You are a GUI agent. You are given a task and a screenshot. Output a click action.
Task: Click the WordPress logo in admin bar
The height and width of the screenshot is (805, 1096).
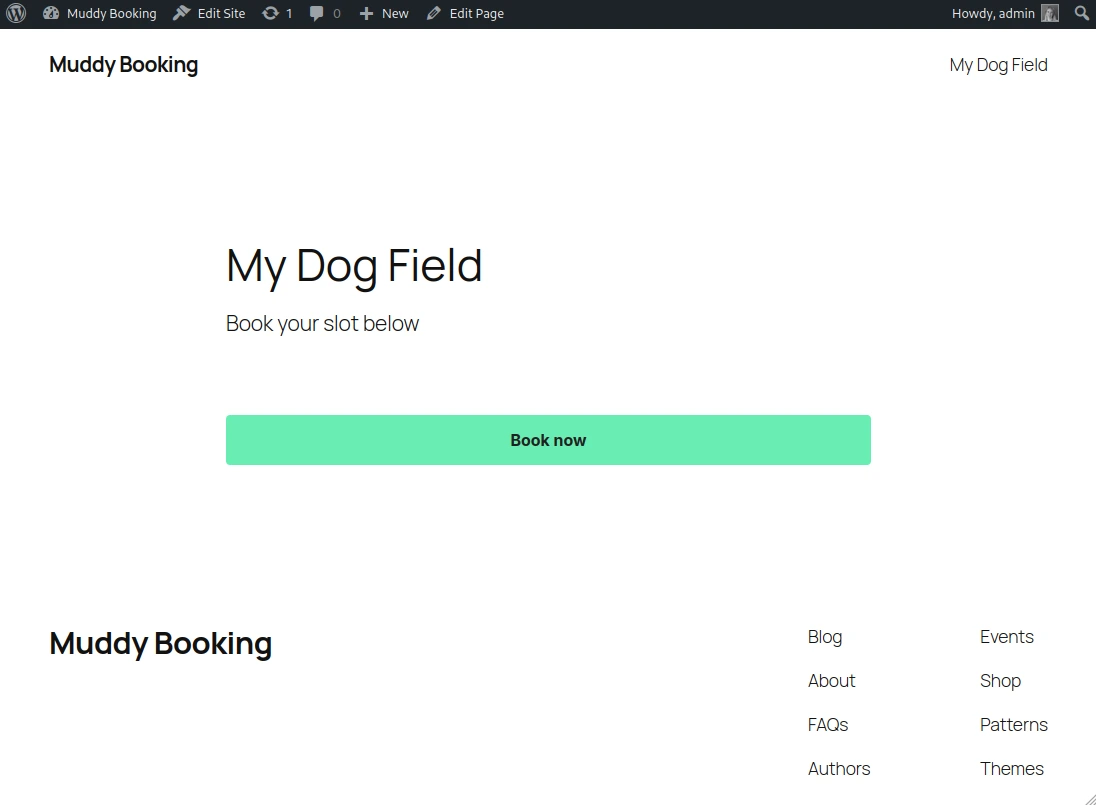pyautogui.click(x=15, y=13)
